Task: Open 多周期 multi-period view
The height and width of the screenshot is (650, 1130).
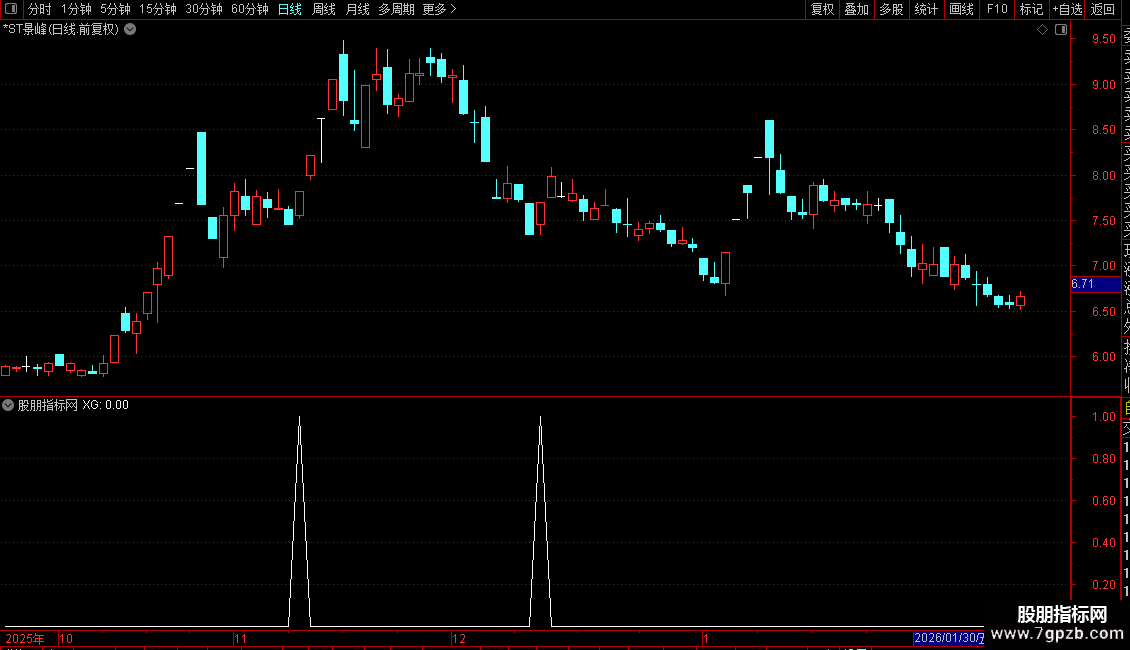Action: (x=396, y=9)
